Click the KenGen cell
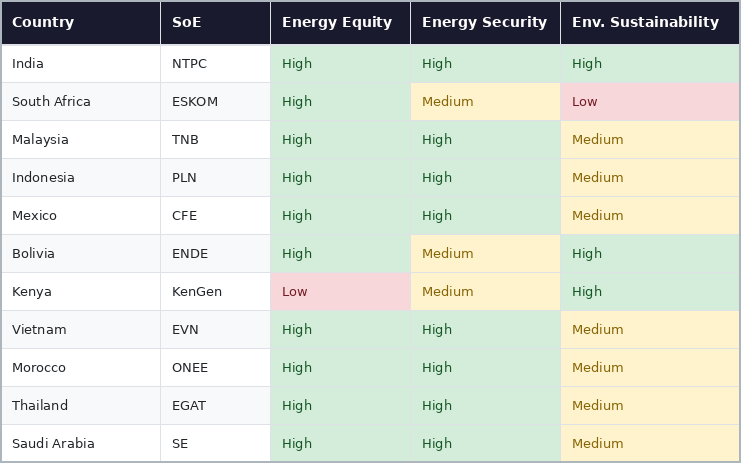 [x=215, y=292]
